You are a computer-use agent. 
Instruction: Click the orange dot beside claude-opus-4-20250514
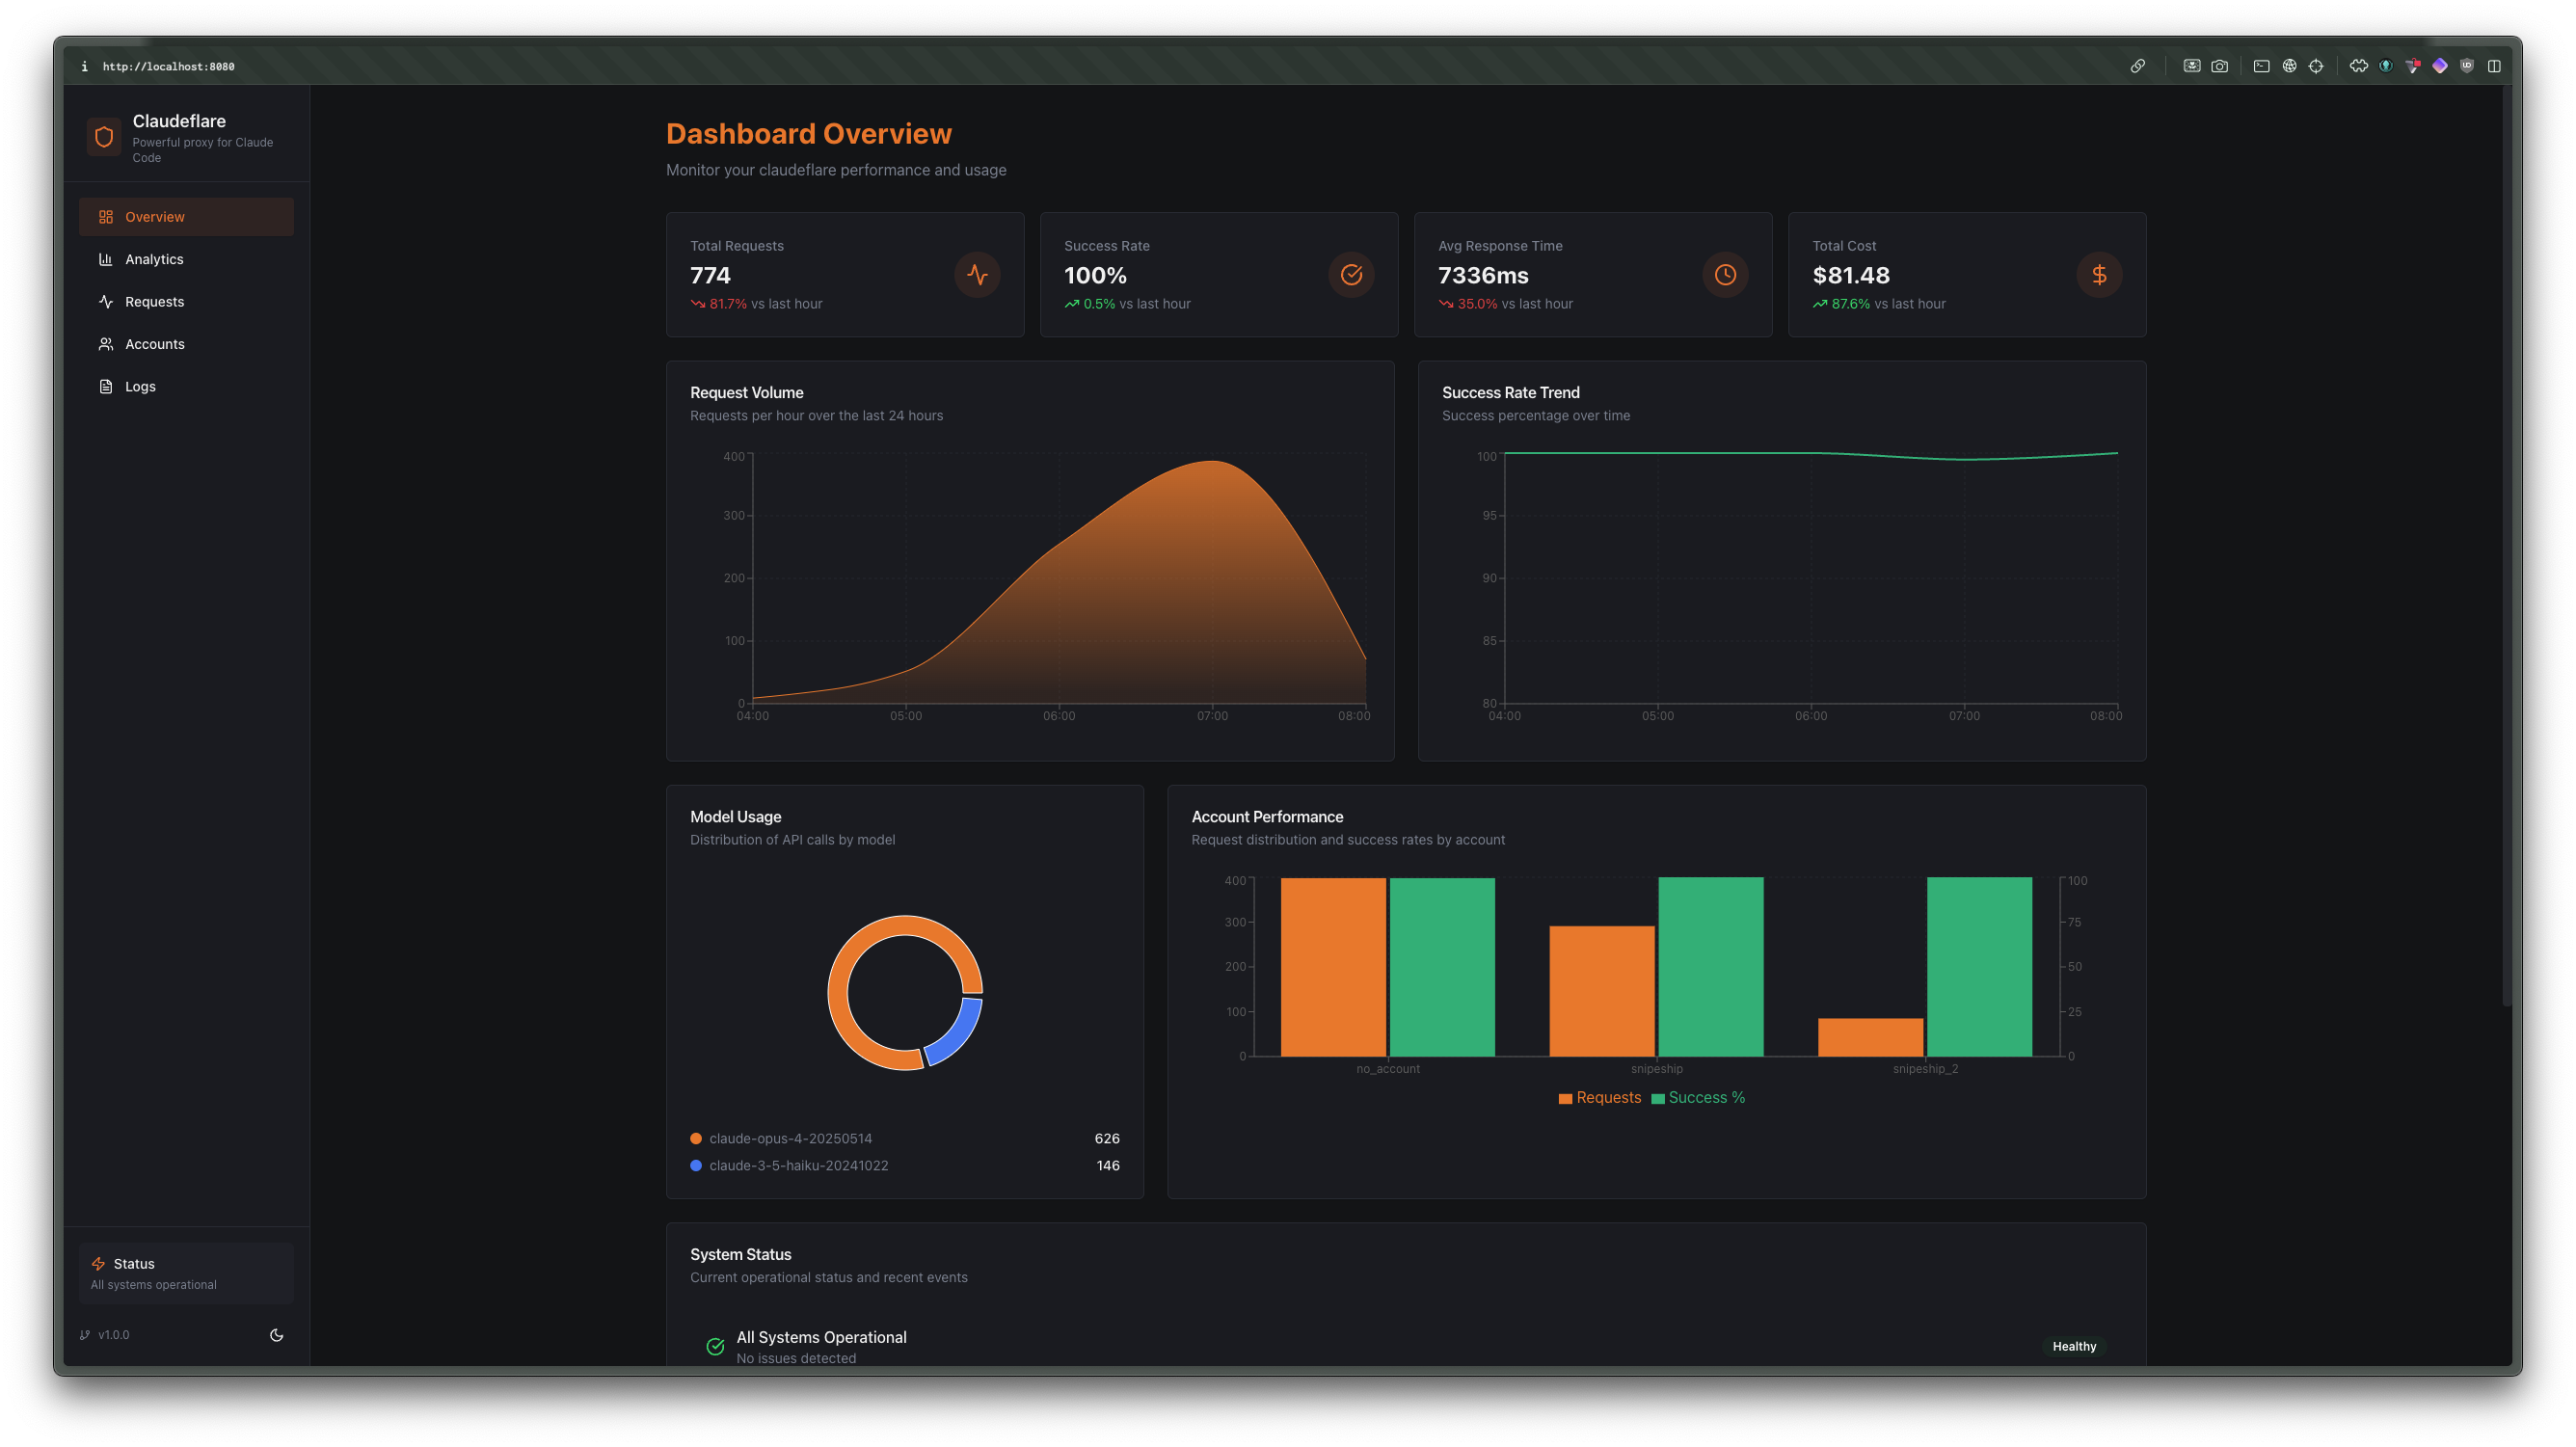(x=695, y=1138)
